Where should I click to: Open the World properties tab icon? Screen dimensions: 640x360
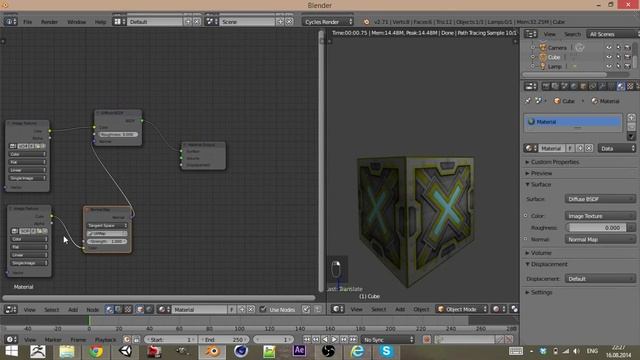point(574,86)
